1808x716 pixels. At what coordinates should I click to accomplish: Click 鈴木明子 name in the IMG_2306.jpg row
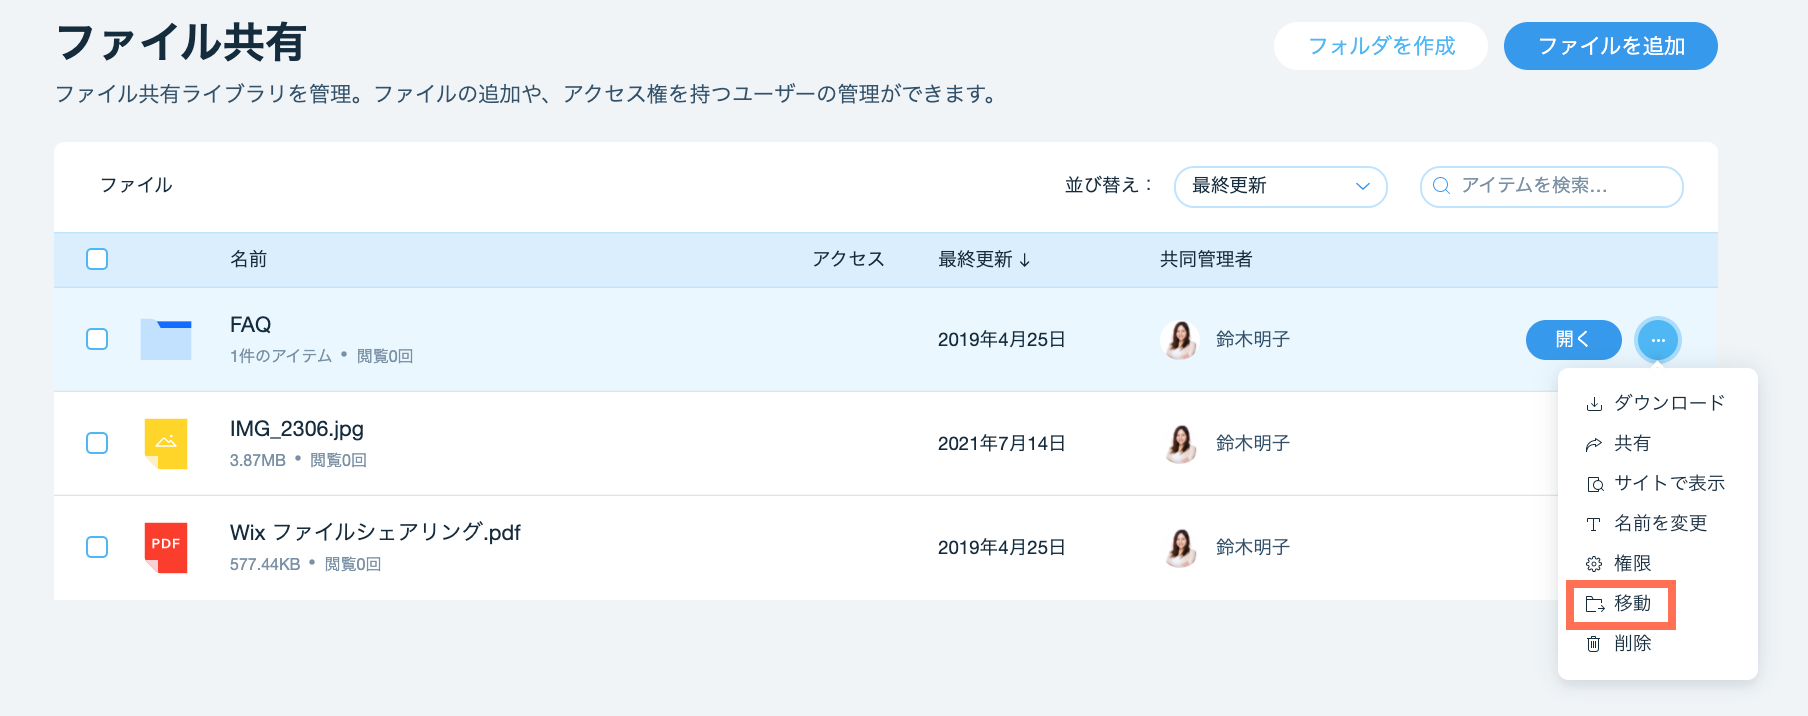(1253, 443)
